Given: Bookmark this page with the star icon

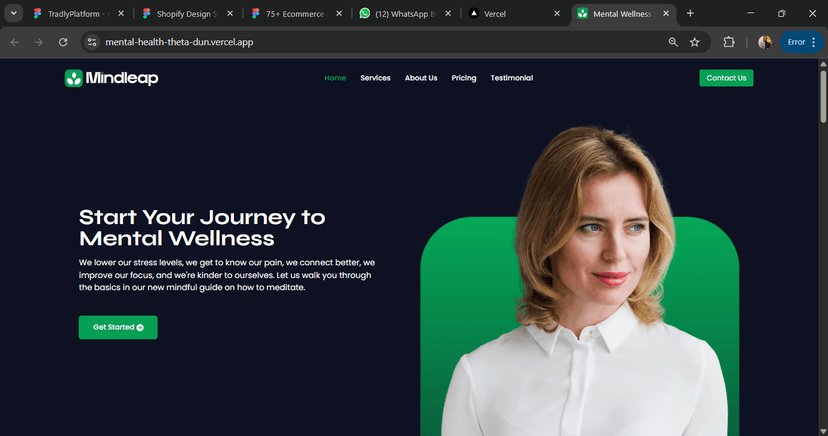Looking at the screenshot, I should (x=694, y=42).
